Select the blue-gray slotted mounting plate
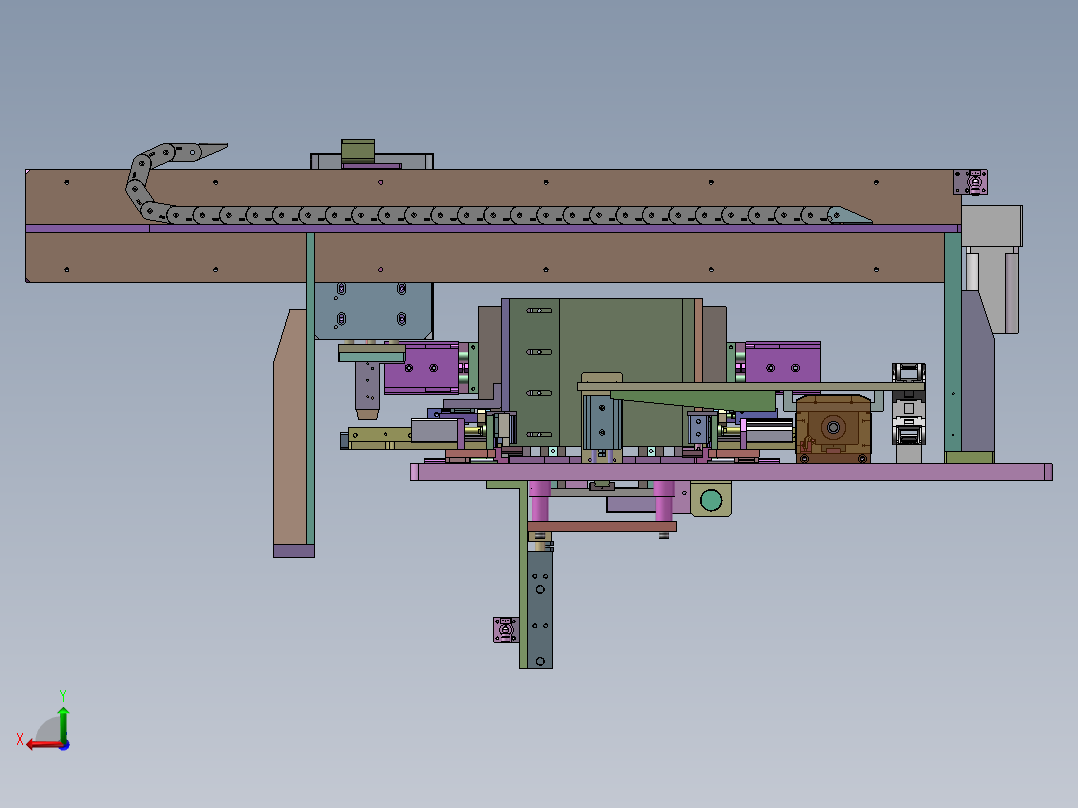 coord(373,311)
